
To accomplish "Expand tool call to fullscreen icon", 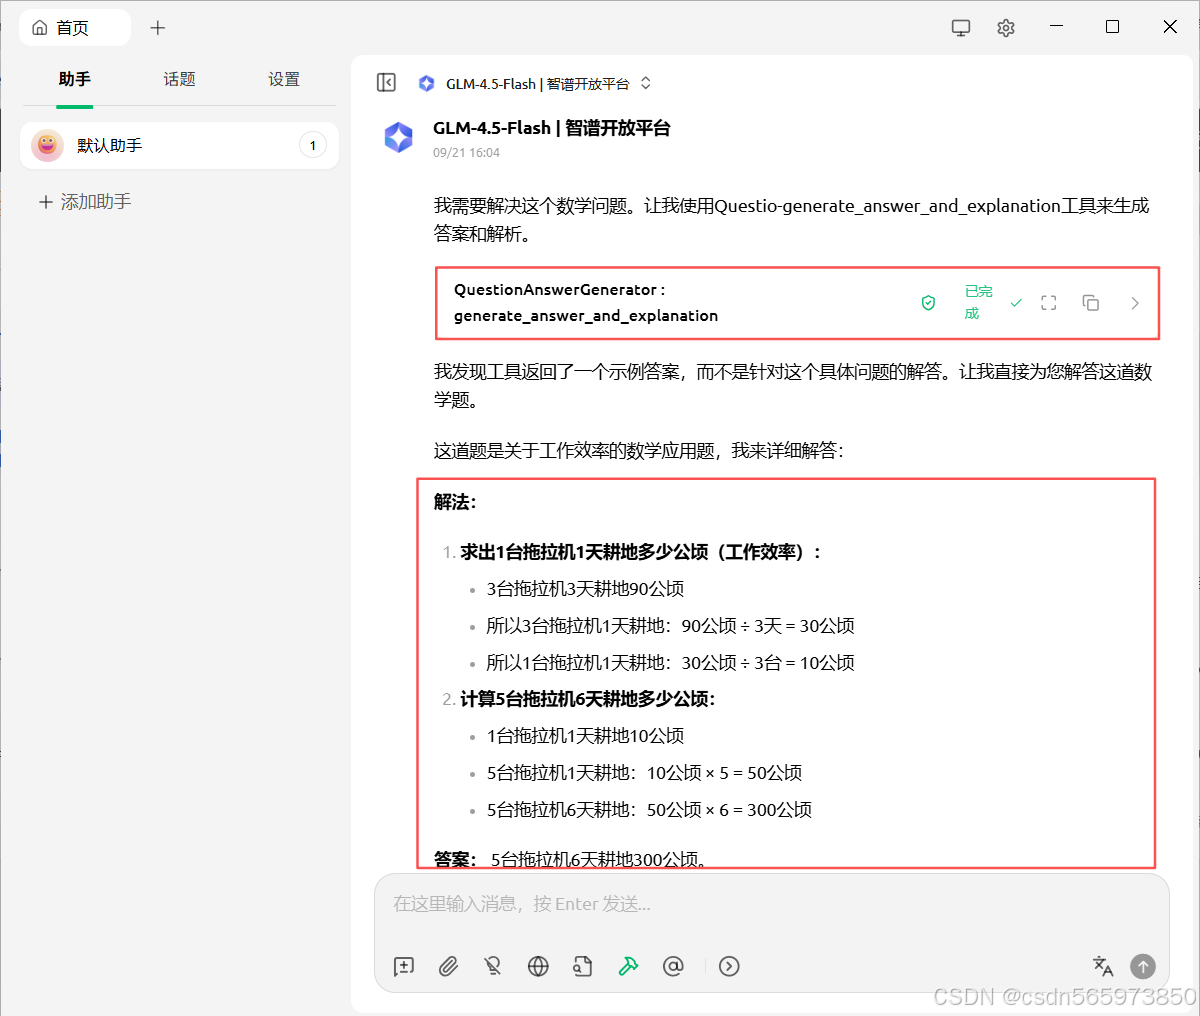I will coord(1049,303).
